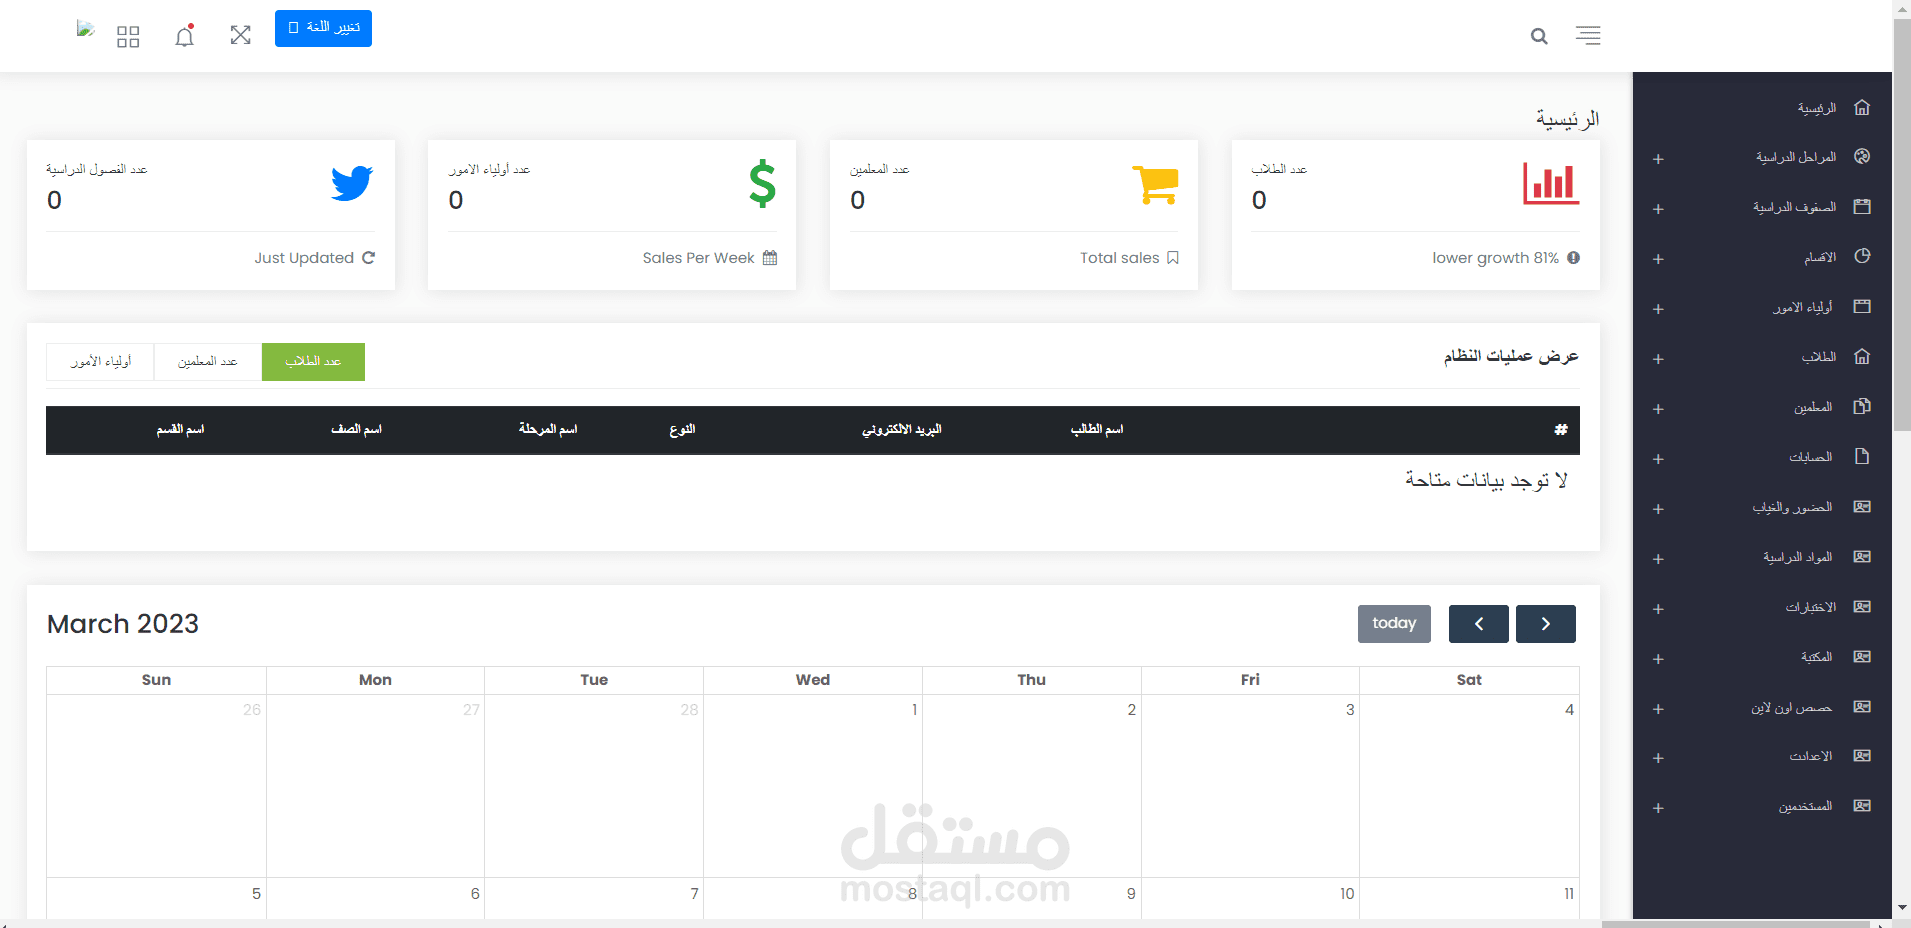
Task: Select March 4 cell under Sat
Action: [x=1469, y=786]
